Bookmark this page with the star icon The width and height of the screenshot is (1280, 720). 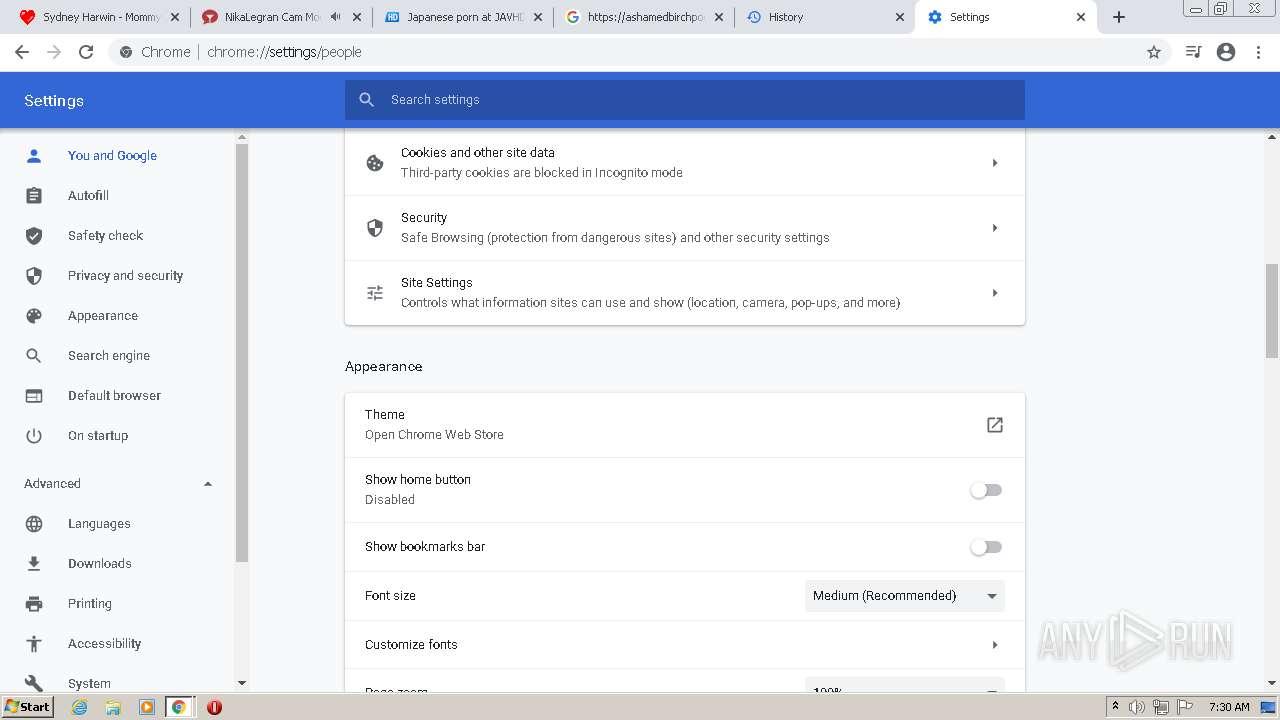coord(1154,52)
